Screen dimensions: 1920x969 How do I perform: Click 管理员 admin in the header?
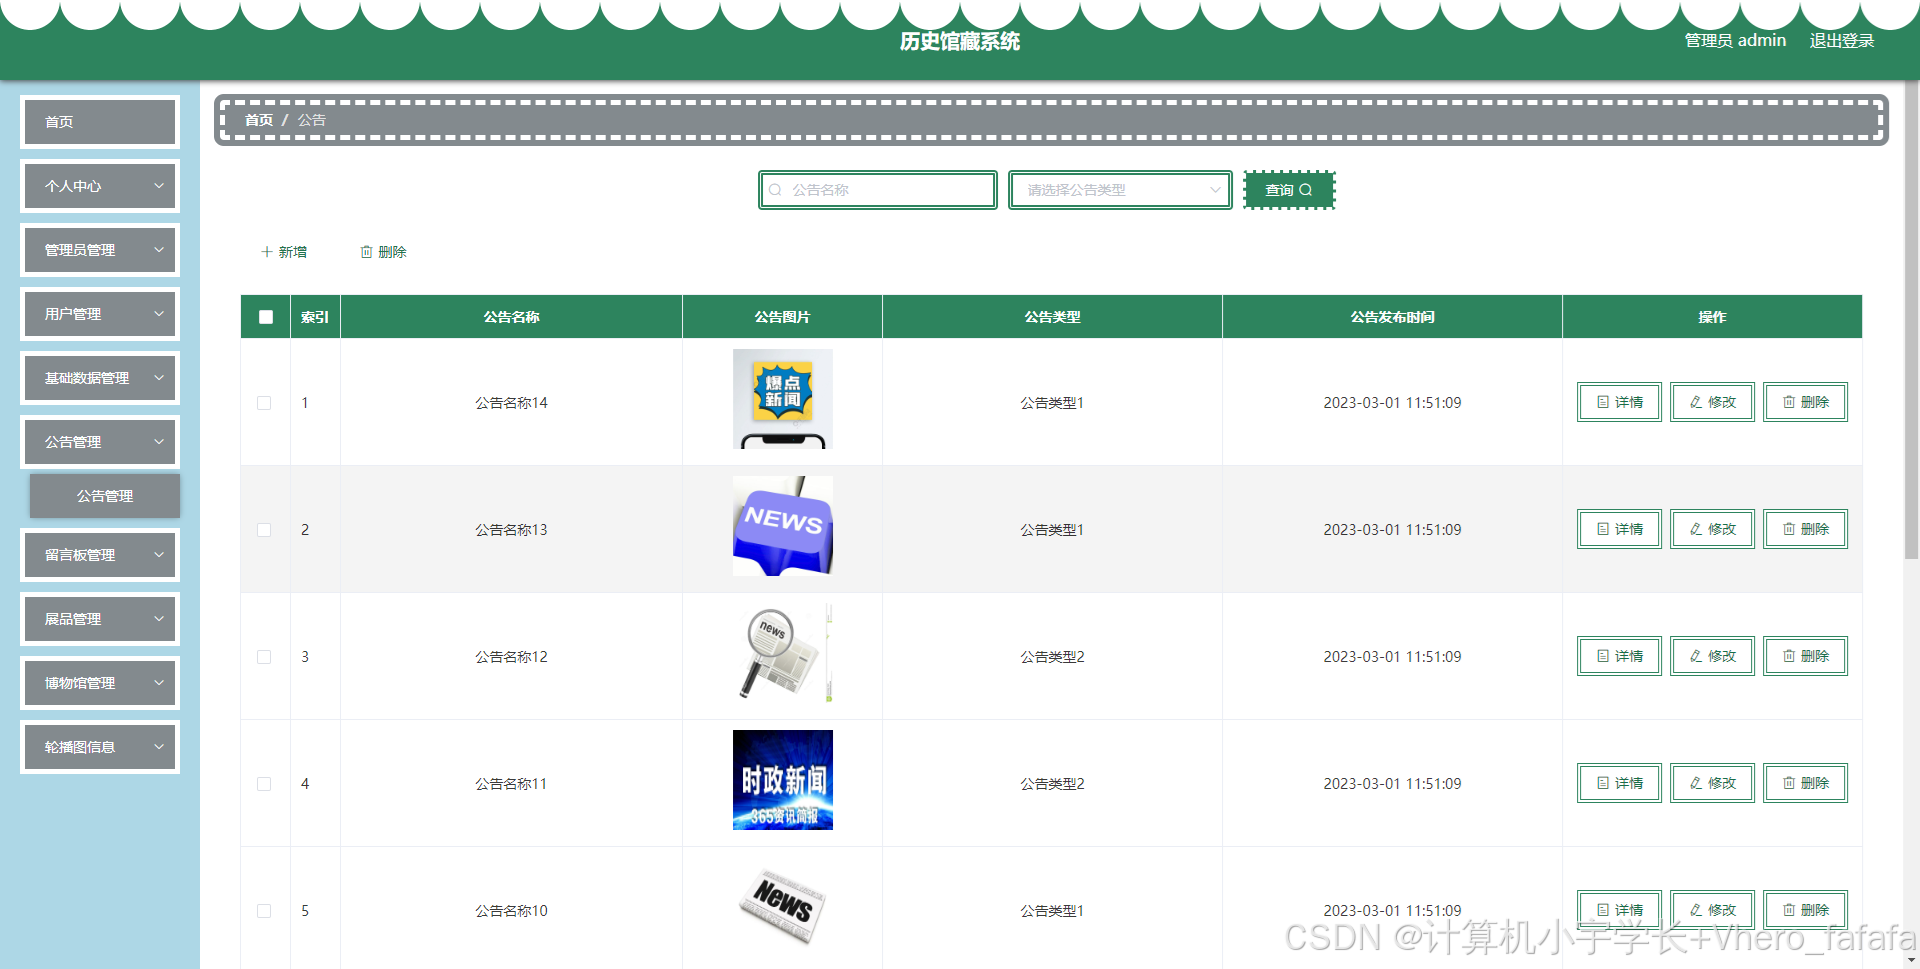point(1735,41)
